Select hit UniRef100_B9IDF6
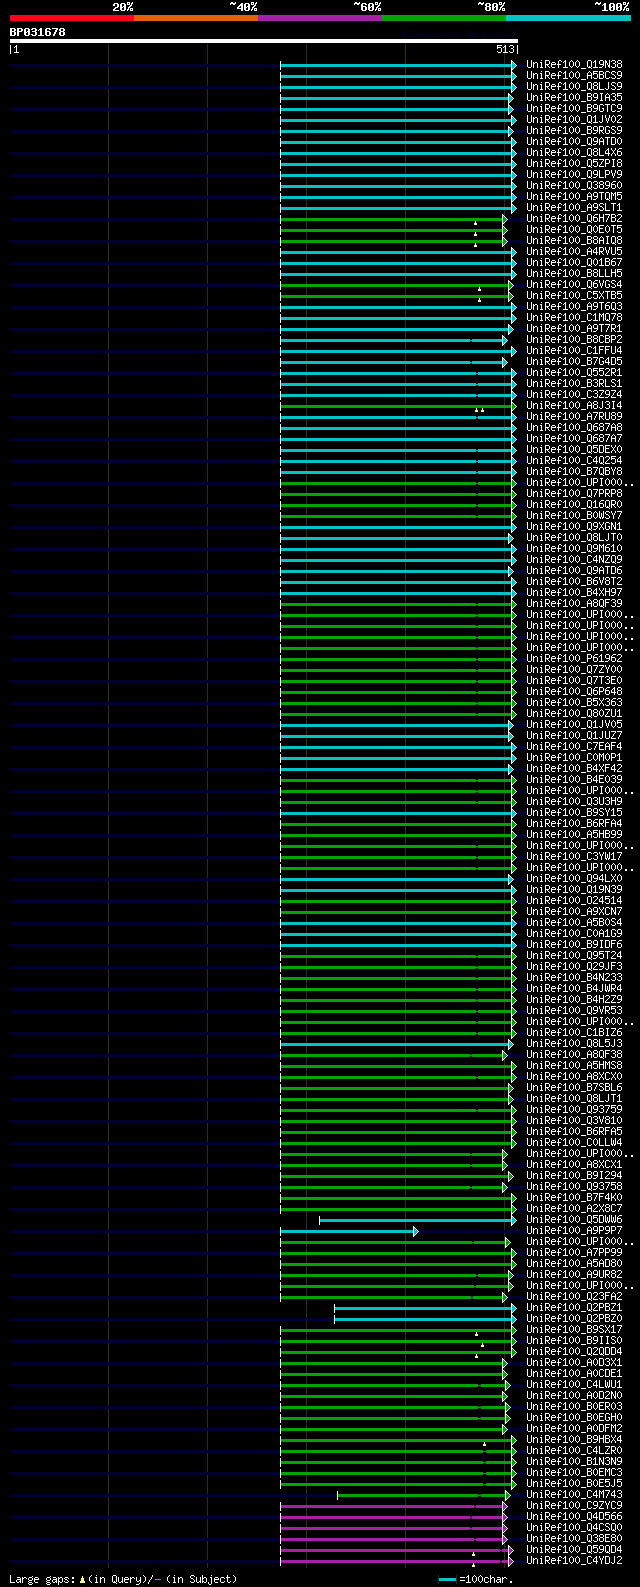 tap(574, 945)
